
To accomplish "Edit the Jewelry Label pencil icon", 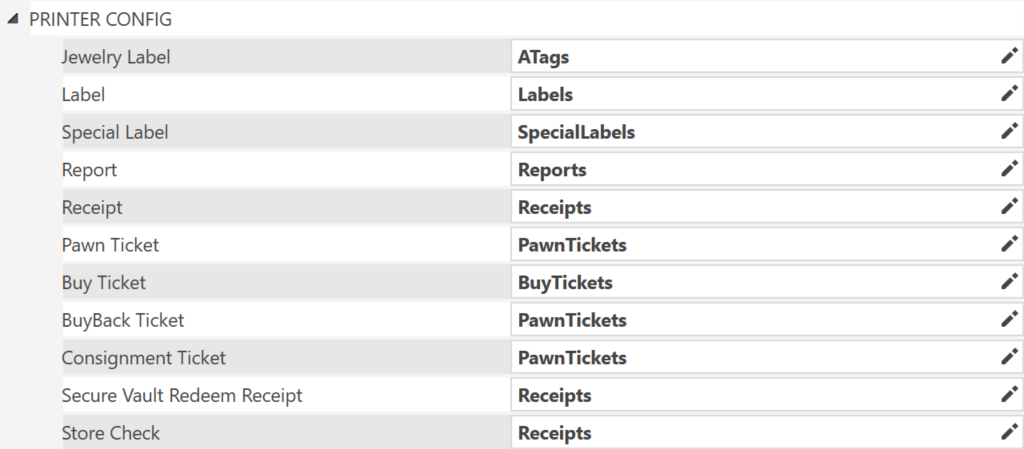I will [x=1009, y=56].
